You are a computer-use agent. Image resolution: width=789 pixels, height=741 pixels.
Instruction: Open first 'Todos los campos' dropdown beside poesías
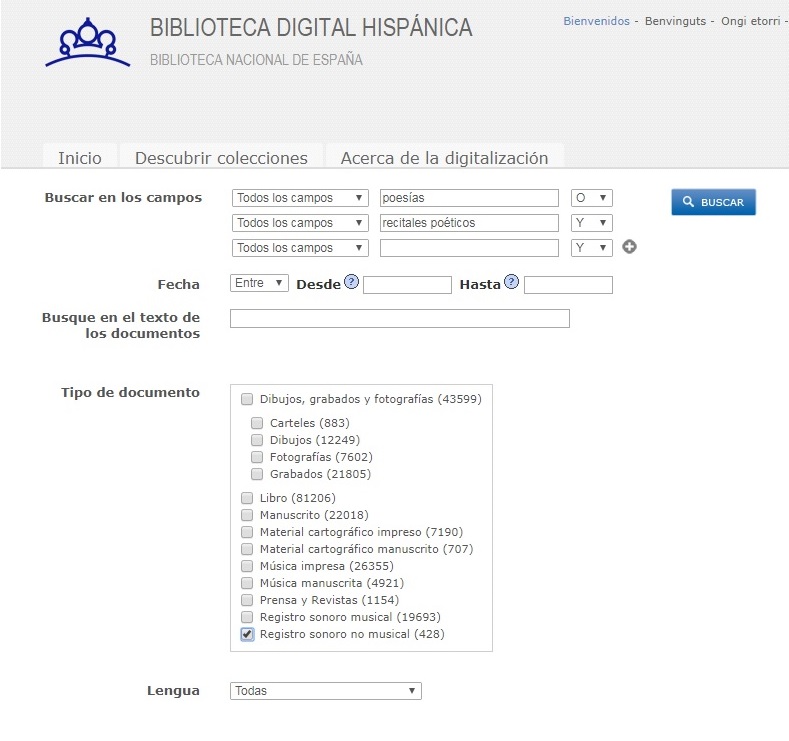(300, 198)
